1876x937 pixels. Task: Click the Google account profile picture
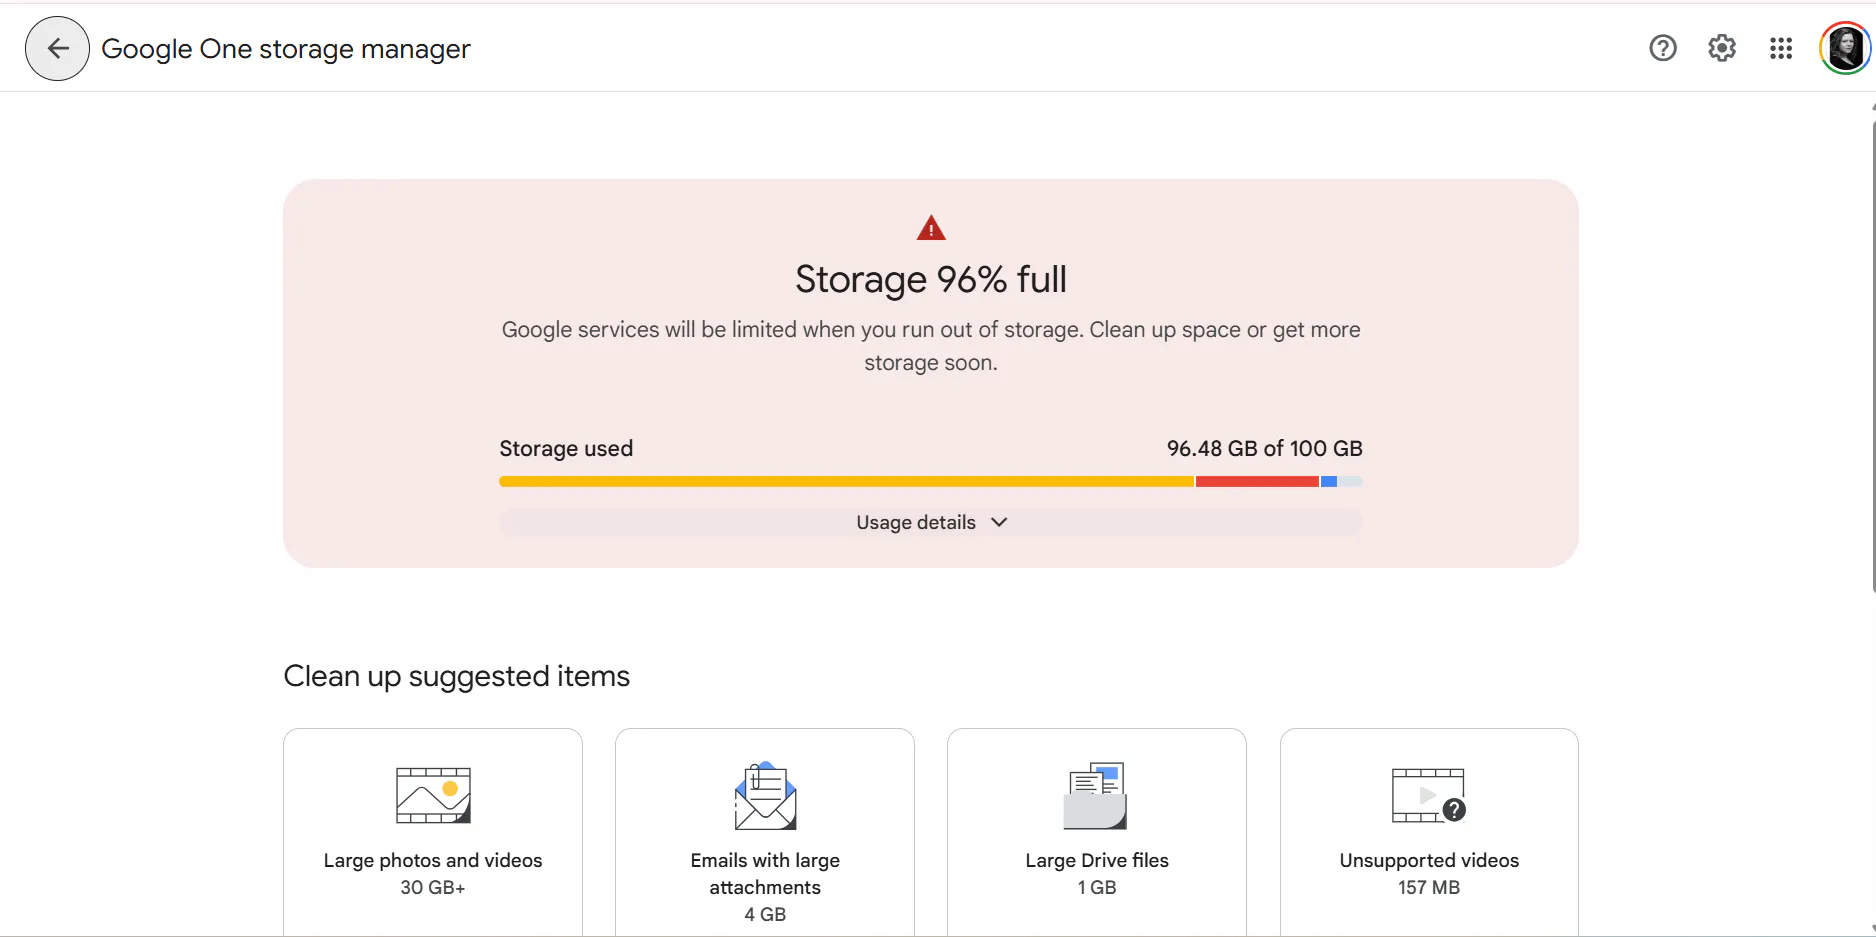1844,48
